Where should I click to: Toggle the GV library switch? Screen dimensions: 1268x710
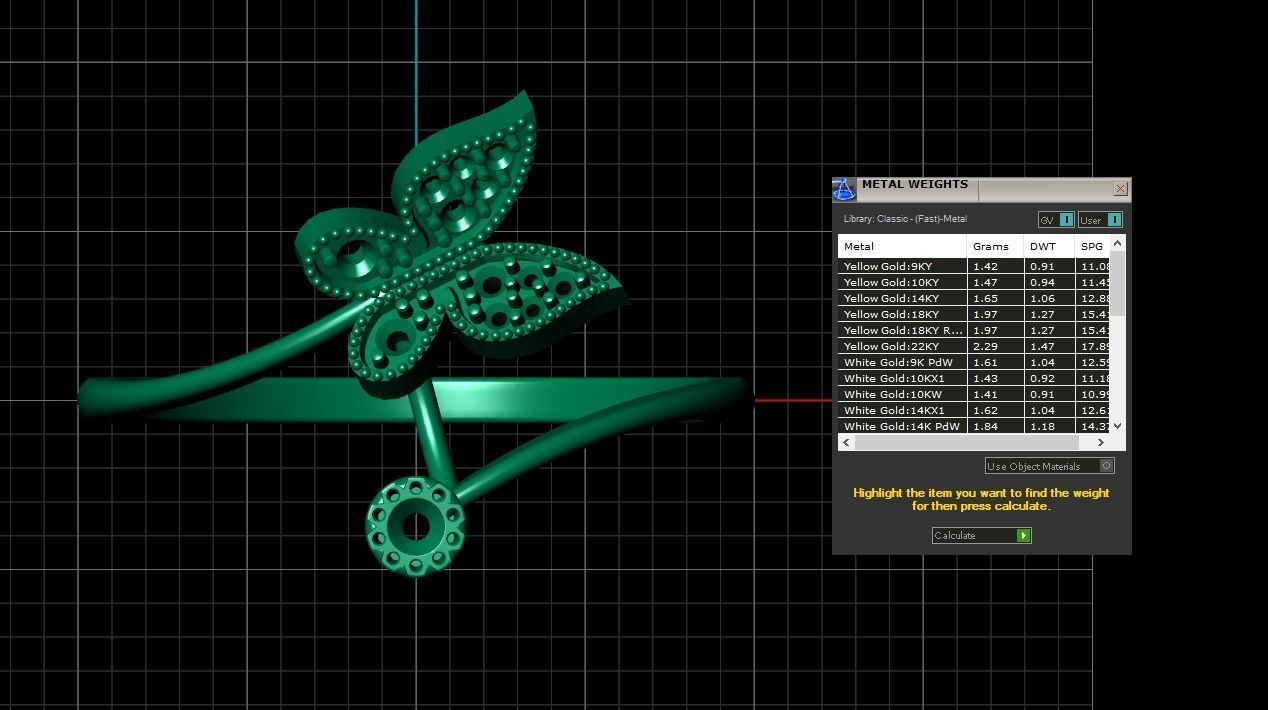[1055, 220]
